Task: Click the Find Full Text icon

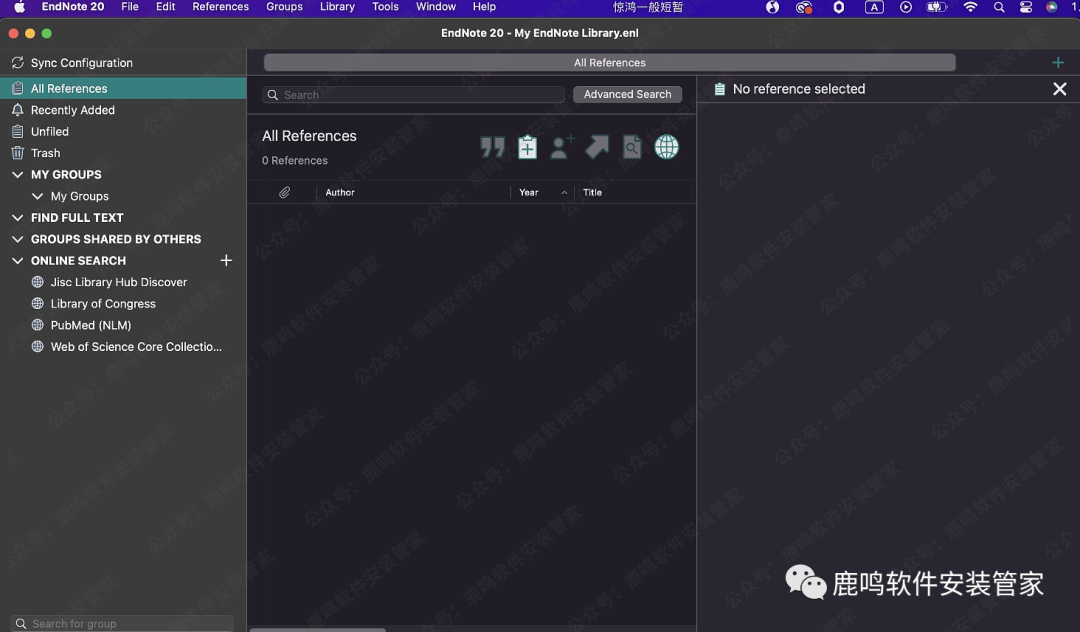Action: [632, 147]
